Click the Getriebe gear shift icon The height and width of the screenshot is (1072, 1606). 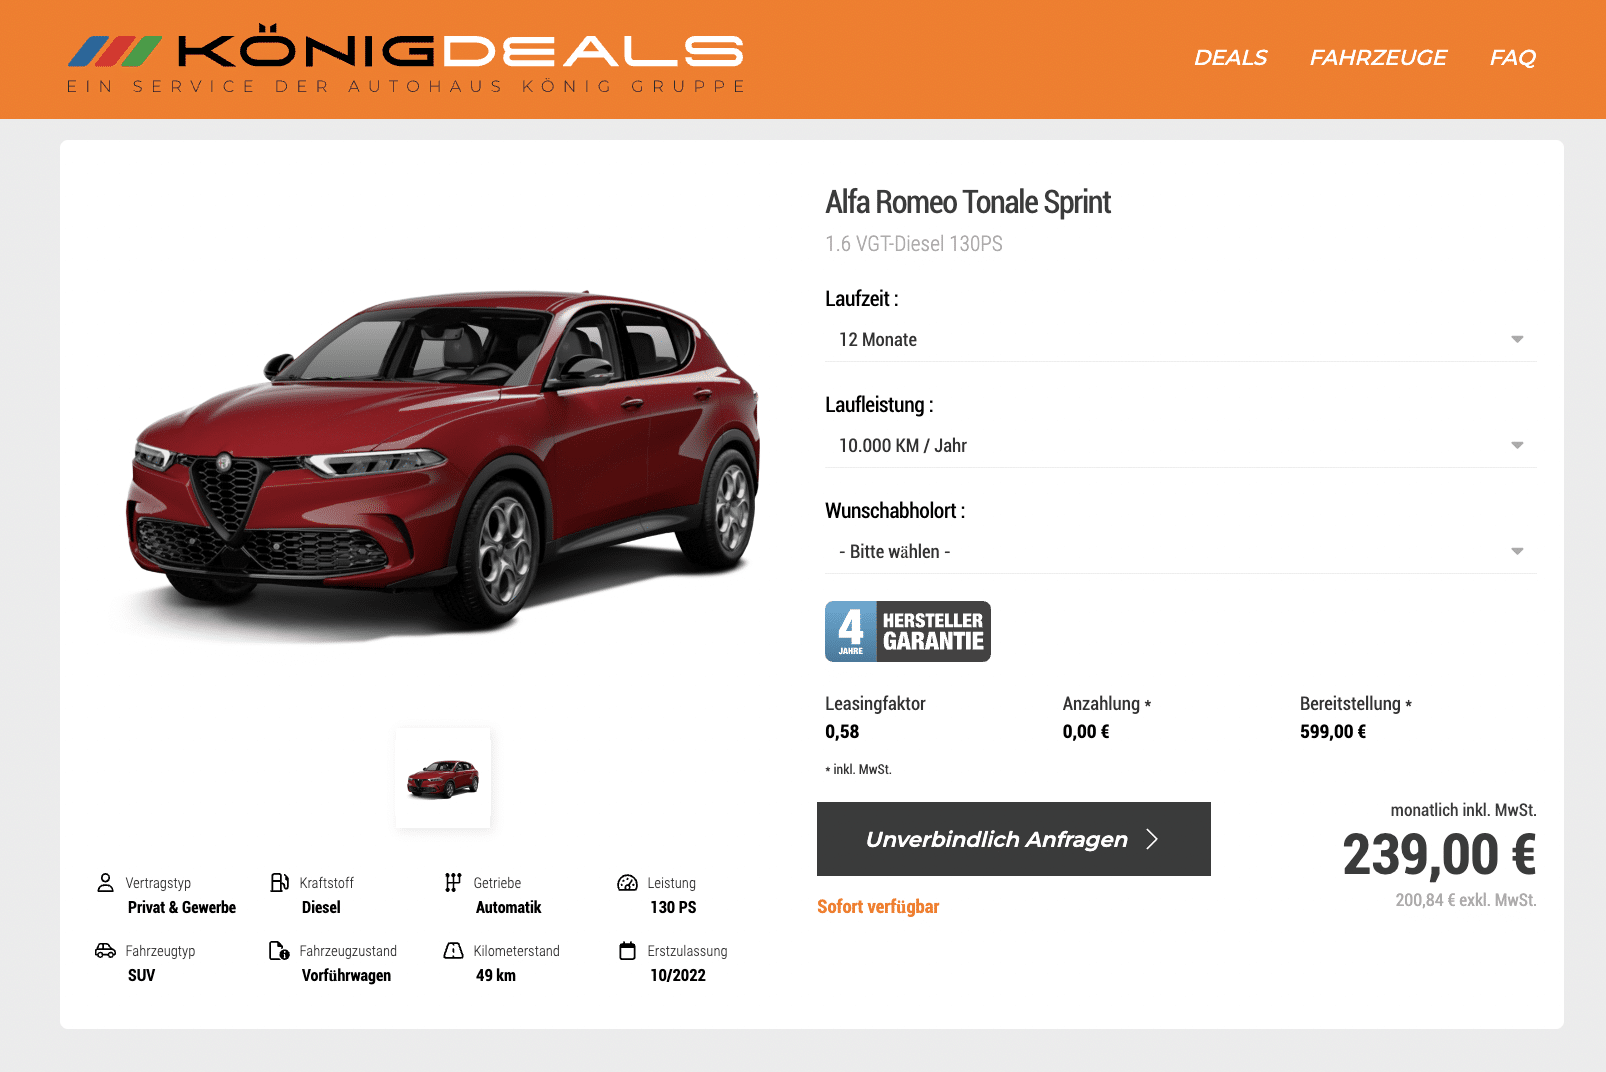(453, 882)
